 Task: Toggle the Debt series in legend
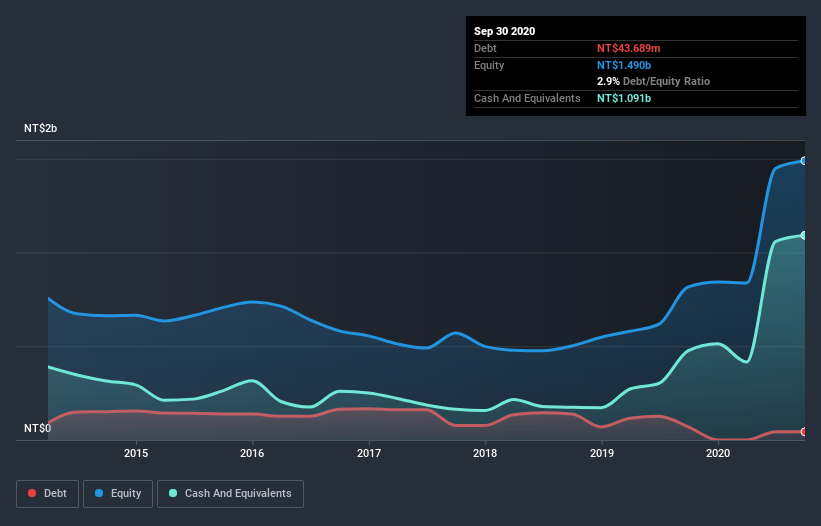47,494
